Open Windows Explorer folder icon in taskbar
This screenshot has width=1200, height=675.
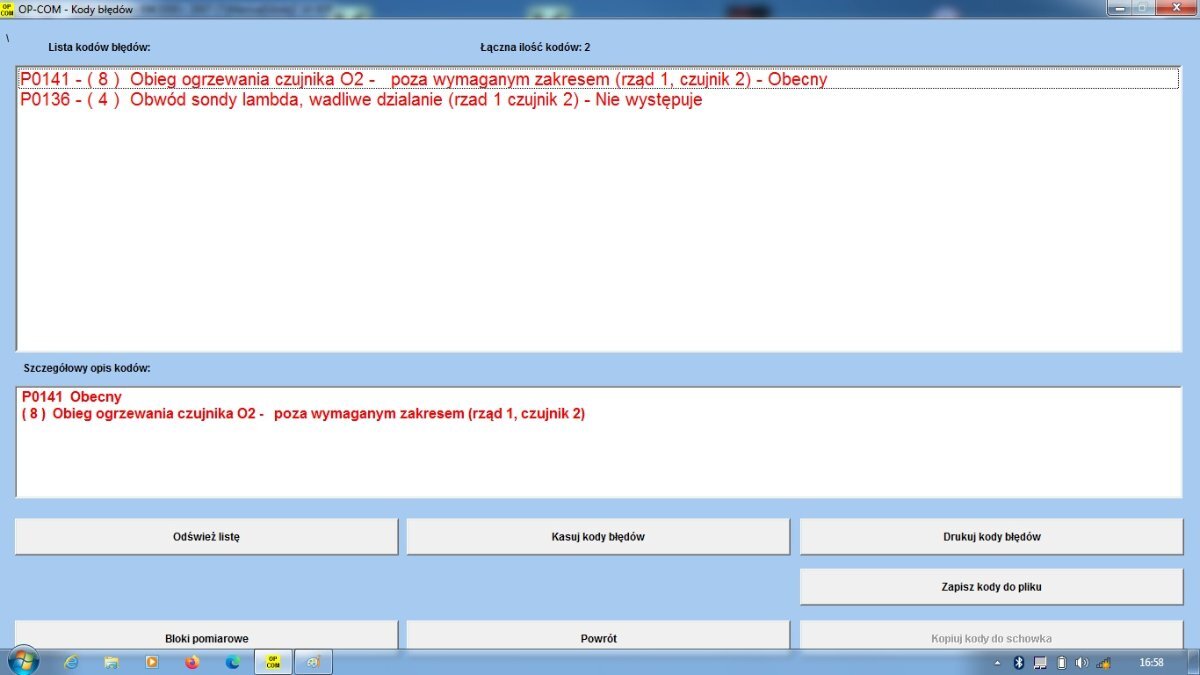click(x=112, y=662)
